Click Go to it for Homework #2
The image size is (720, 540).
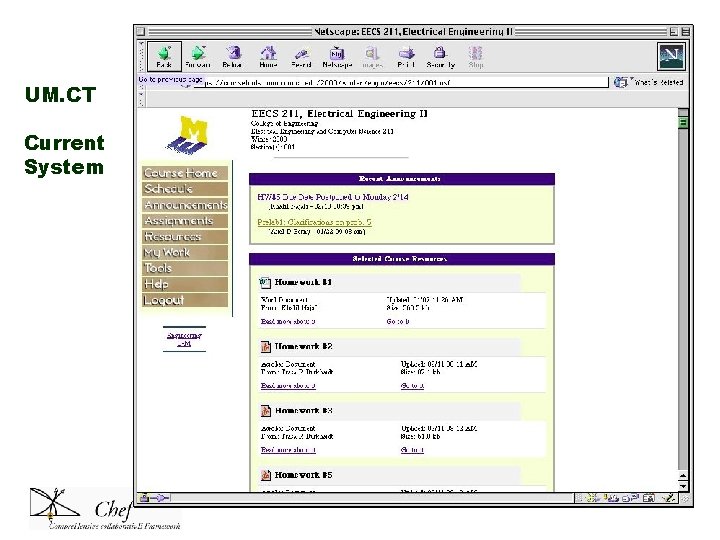click(412, 386)
